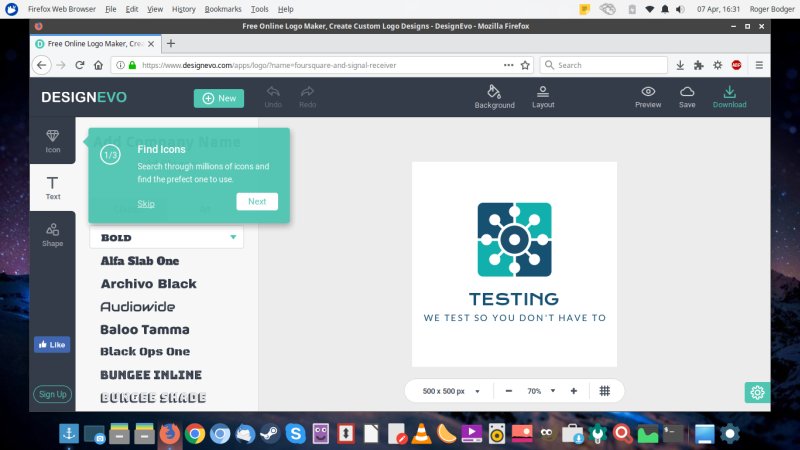Open the Bold font category dropdown
This screenshot has width=800, height=450.
pos(167,237)
